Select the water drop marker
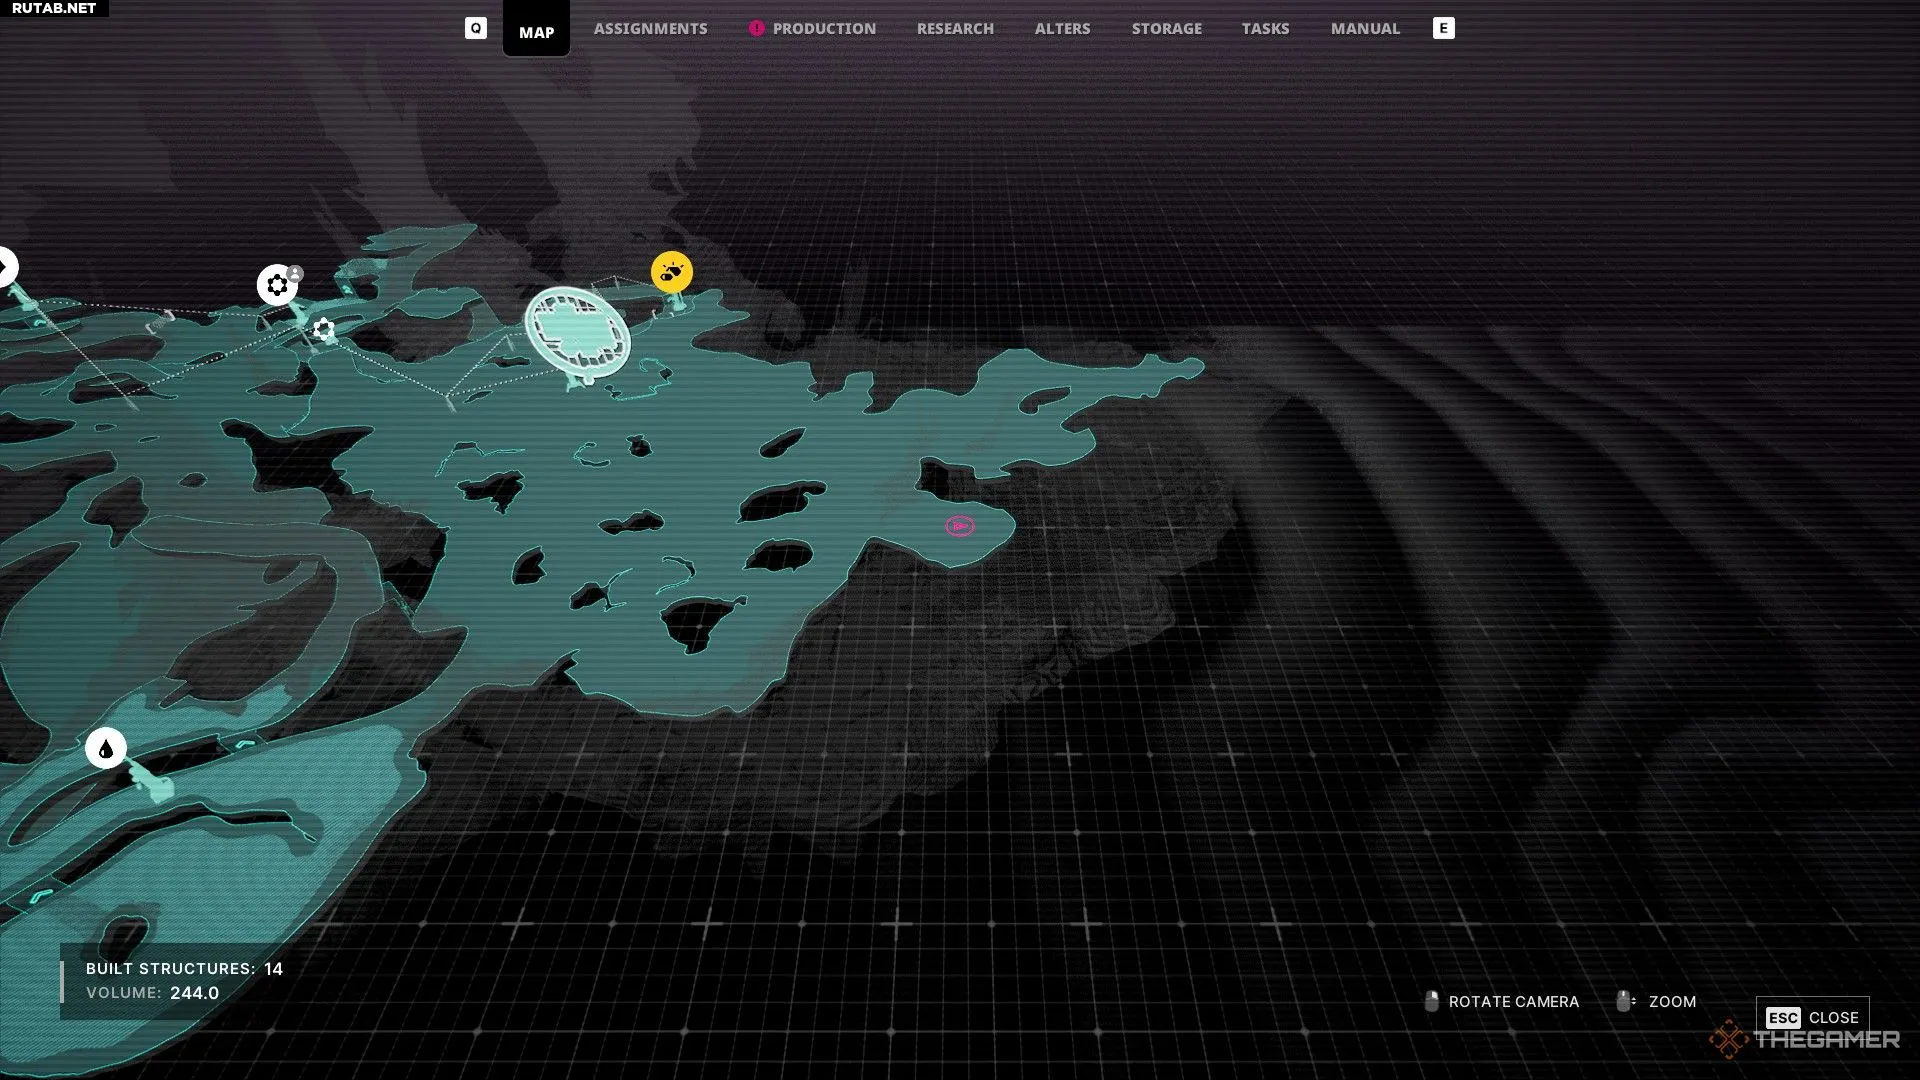 [x=106, y=748]
